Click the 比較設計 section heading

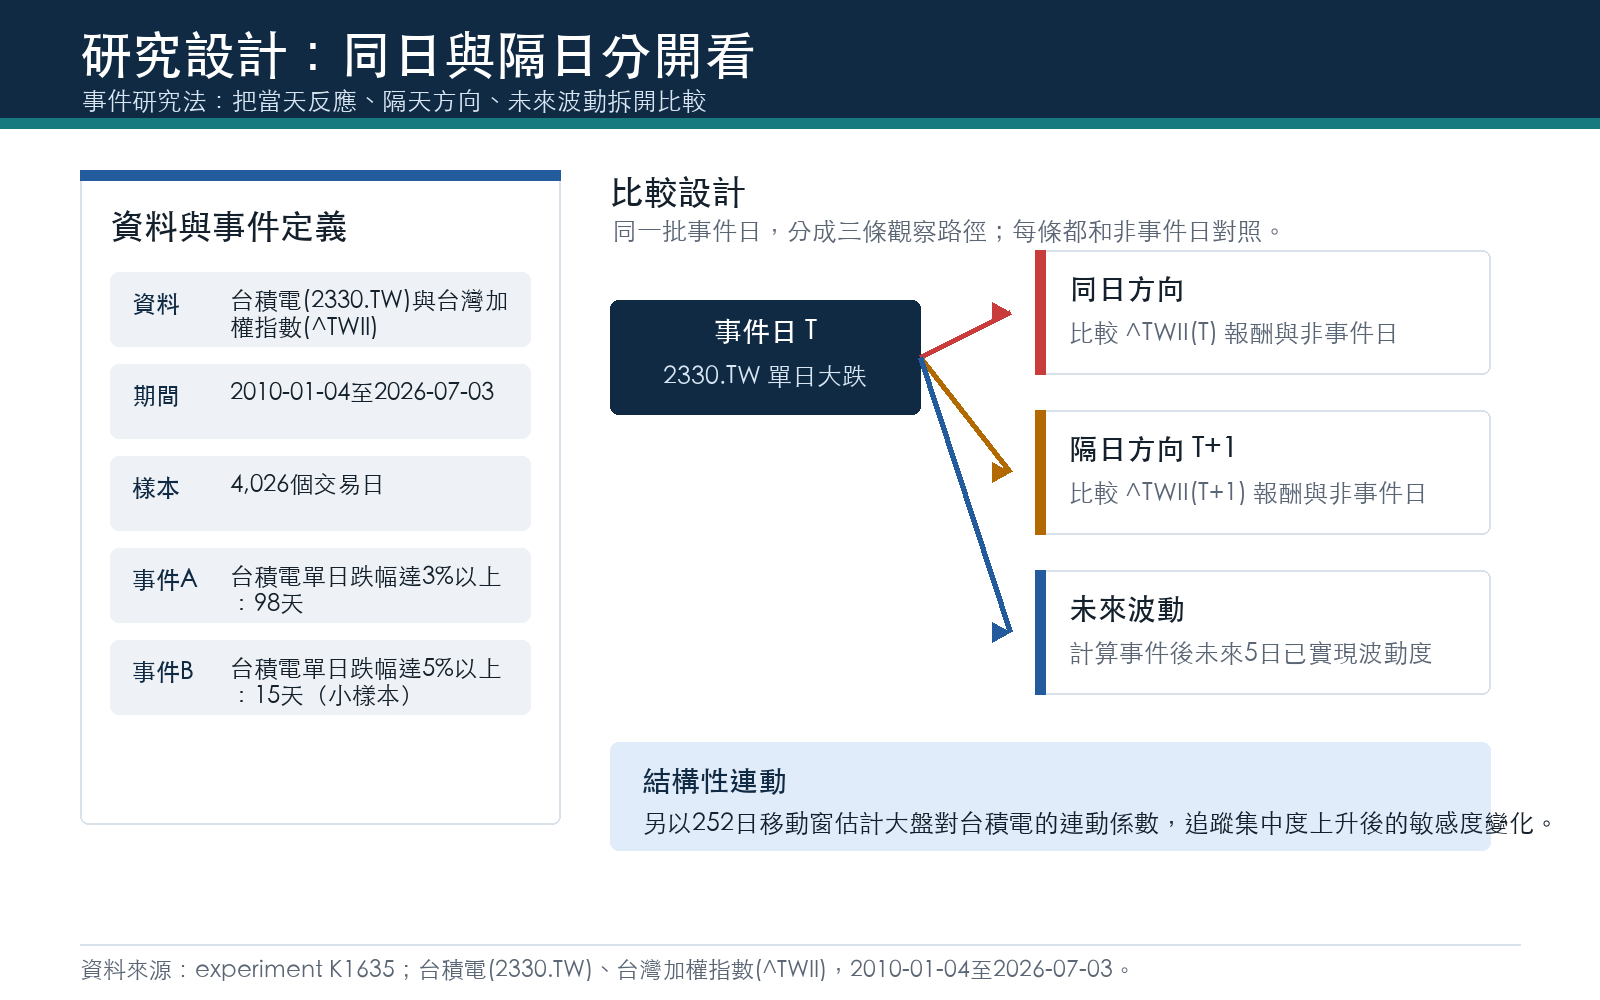click(x=678, y=193)
